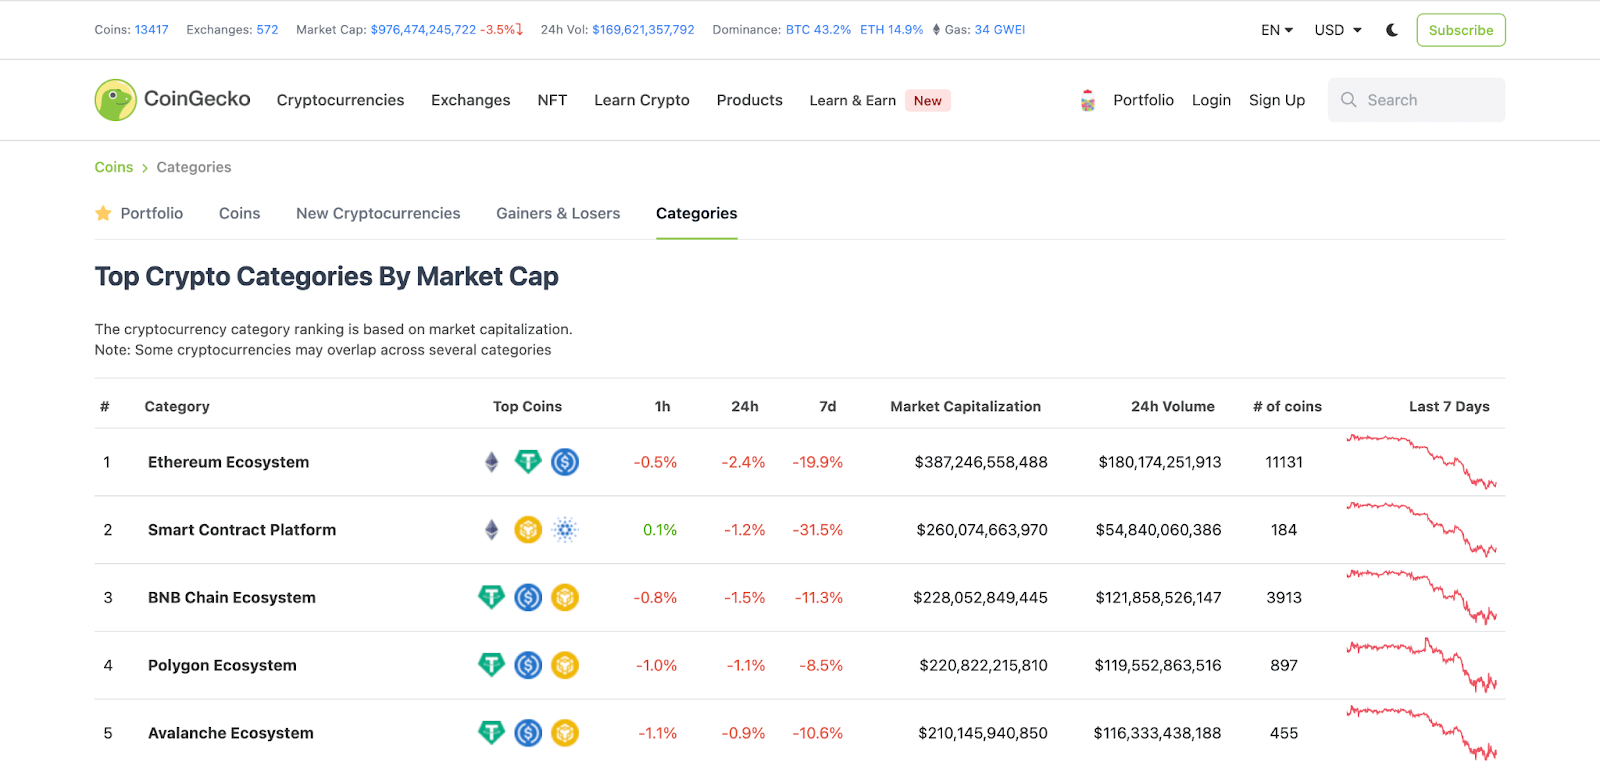The width and height of the screenshot is (1600, 766).
Task: Click the search magnifier icon
Action: pyautogui.click(x=1349, y=100)
